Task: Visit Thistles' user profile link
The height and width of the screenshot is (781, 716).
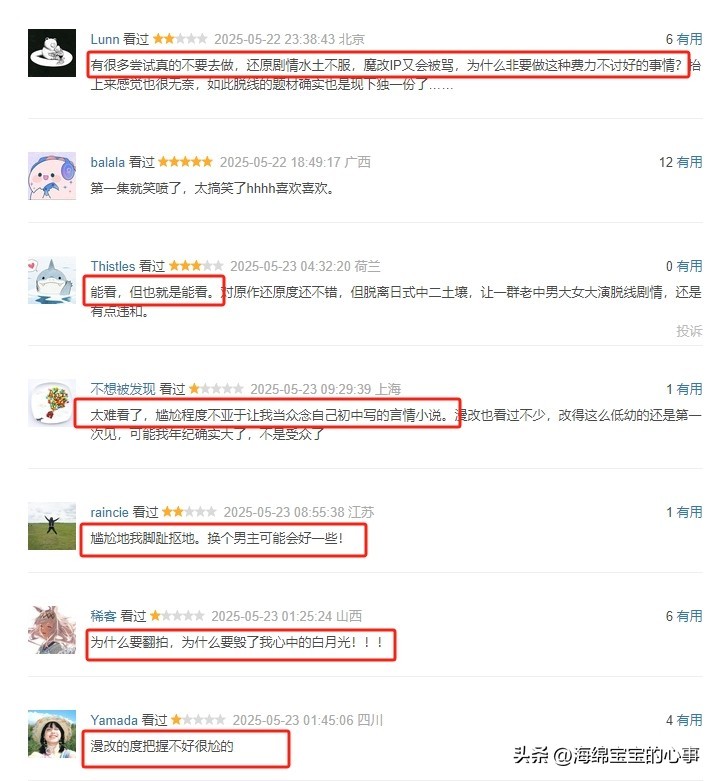Action: coord(113,266)
